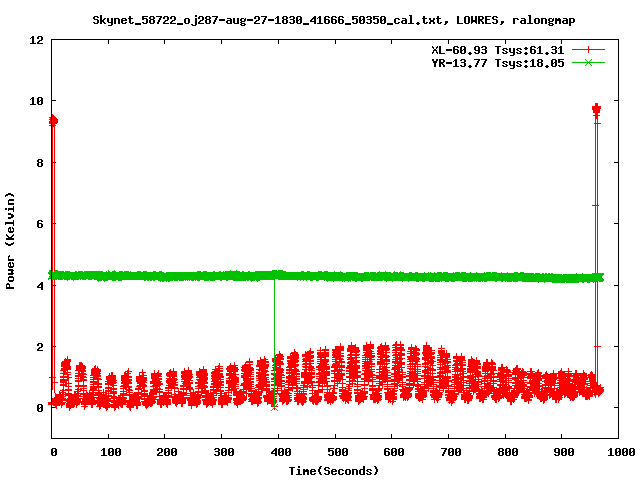Viewport: 640px width, 480px height.
Task: Click the green line sample in the legend
Action: click(x=588, y=63)
